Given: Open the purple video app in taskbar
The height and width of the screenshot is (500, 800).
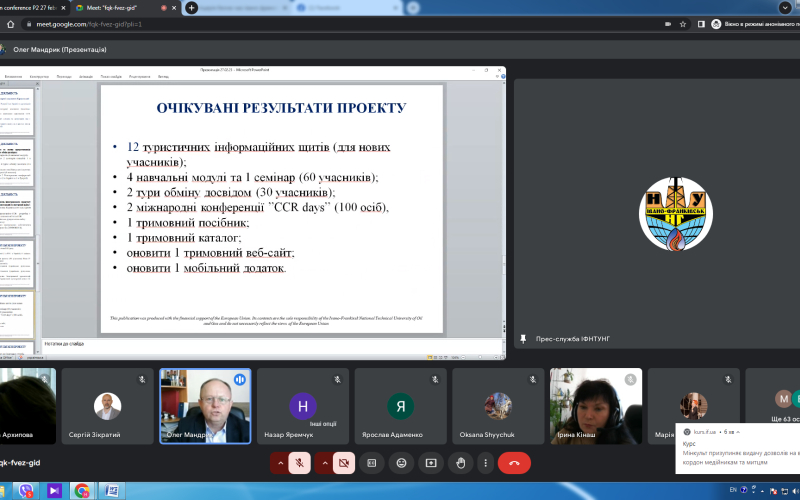Looking at the screenshot, I should click(x=54, y=491).
